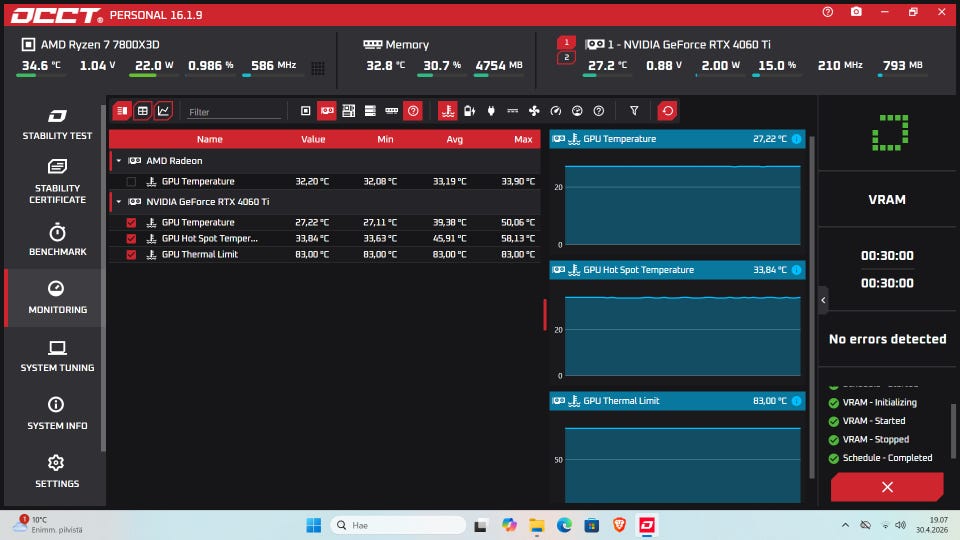
Task: Click the taskbar search box
Action: [399, 525]
